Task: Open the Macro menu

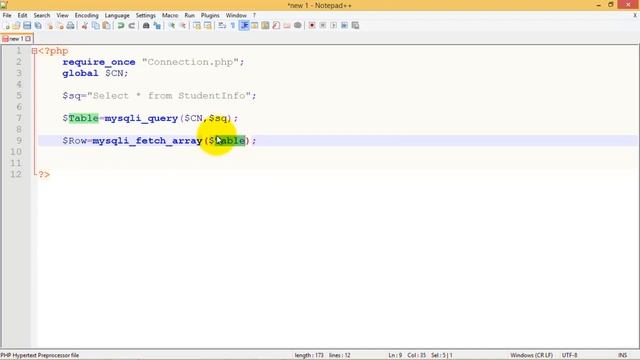Action: [x=170, y=16]
